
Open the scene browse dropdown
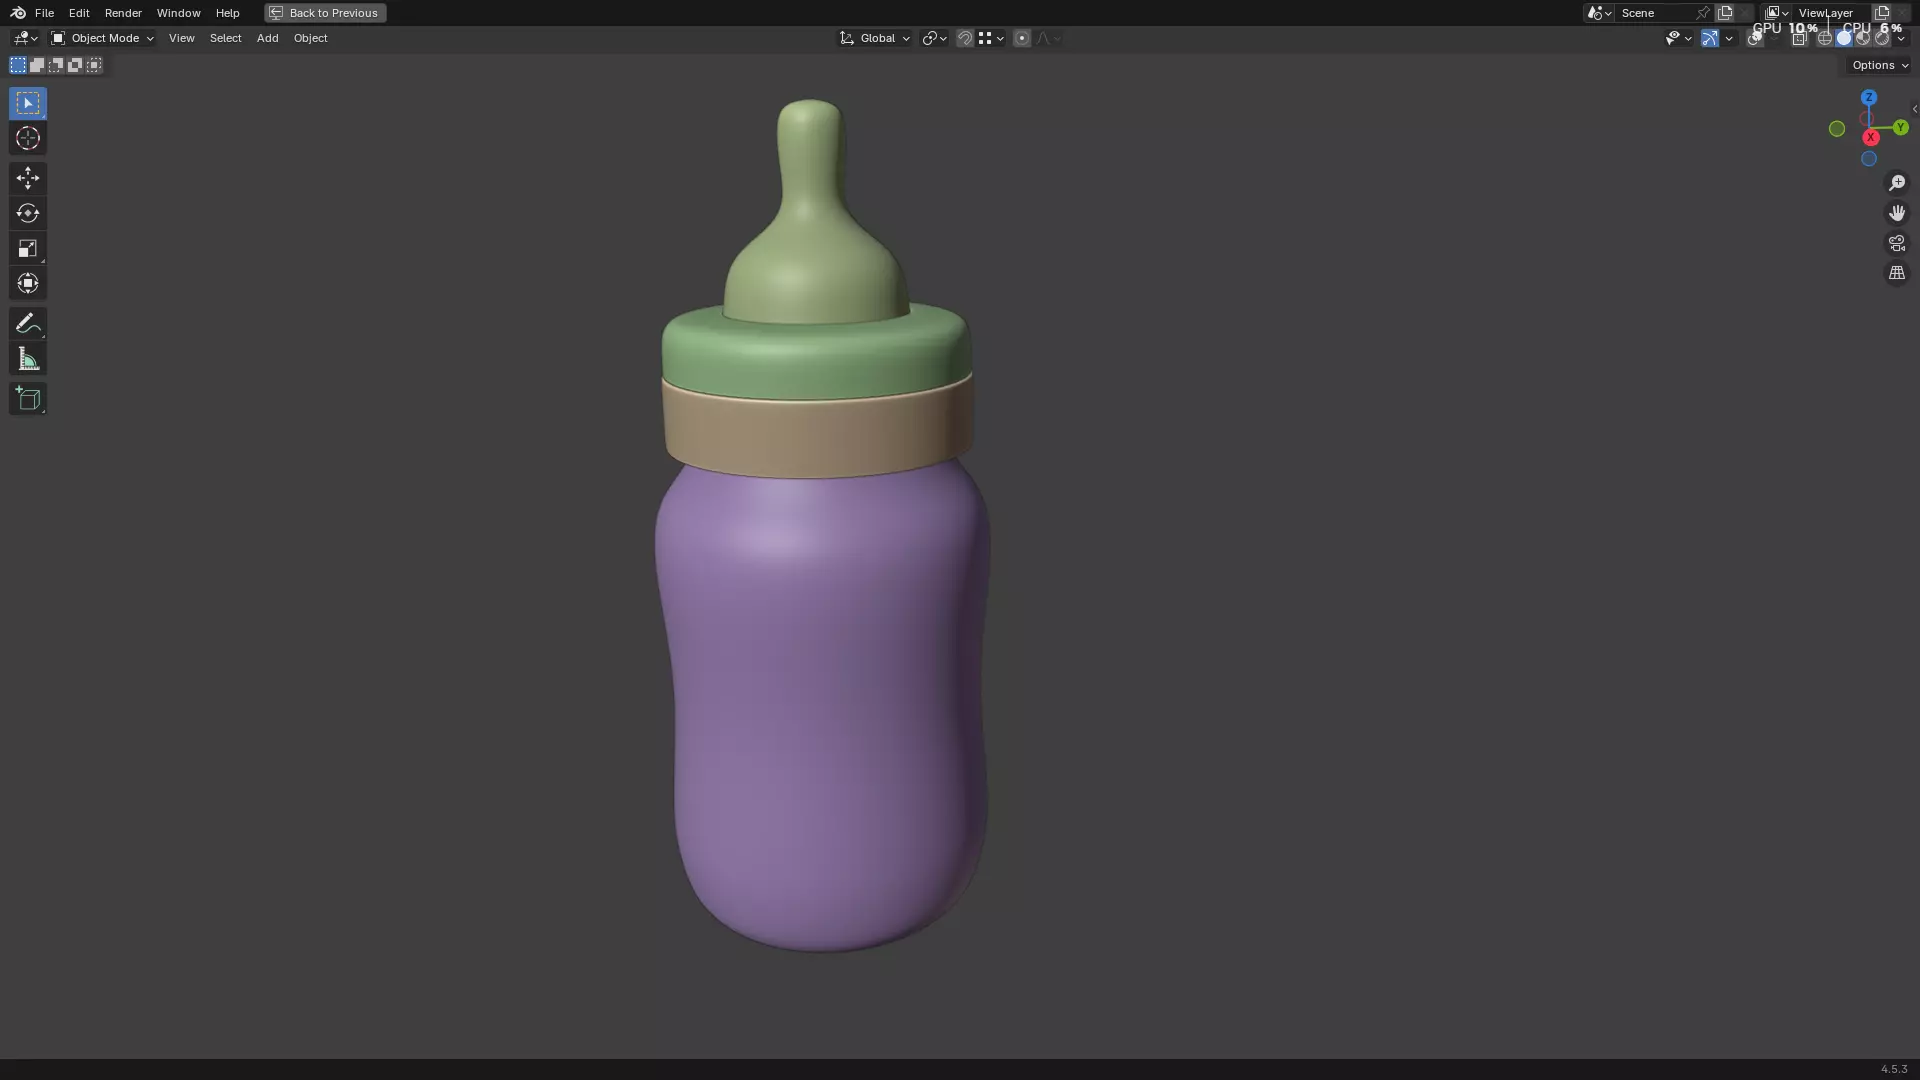pos(1599,13)
